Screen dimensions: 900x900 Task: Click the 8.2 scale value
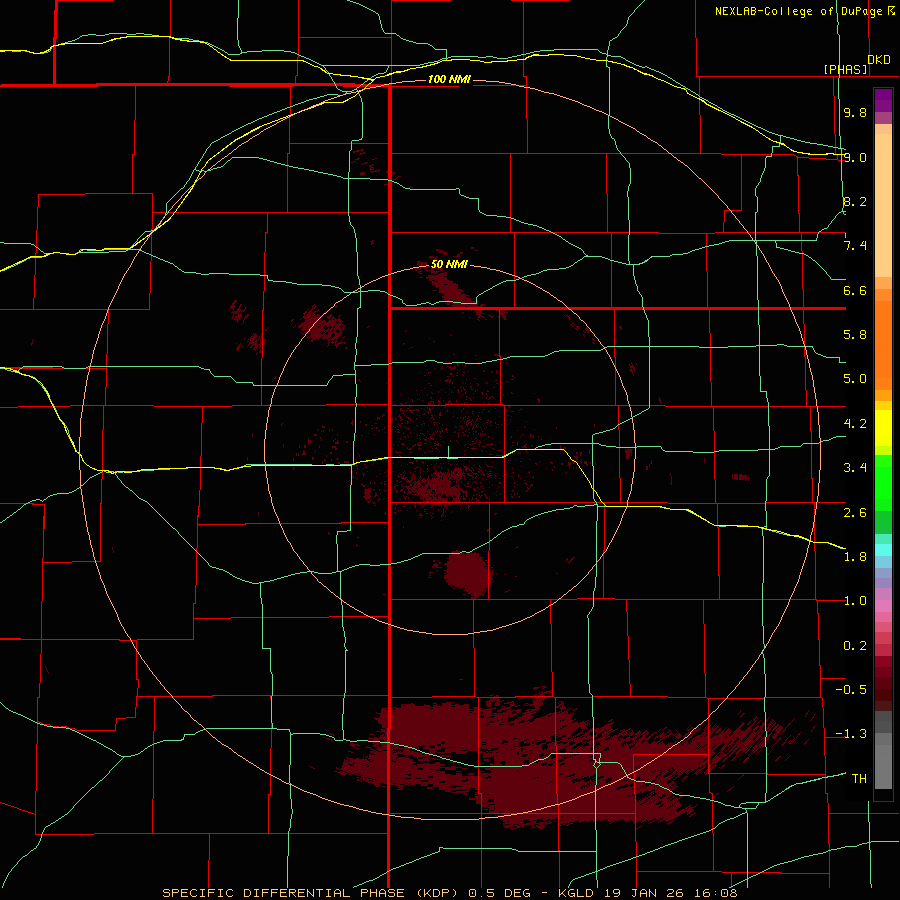(855, 201)
